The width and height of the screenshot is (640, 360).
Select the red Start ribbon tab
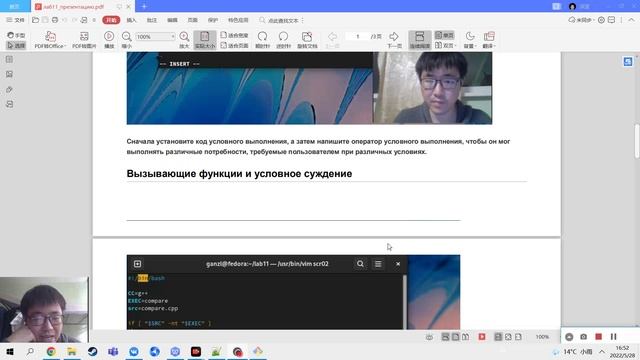point(111,20)
